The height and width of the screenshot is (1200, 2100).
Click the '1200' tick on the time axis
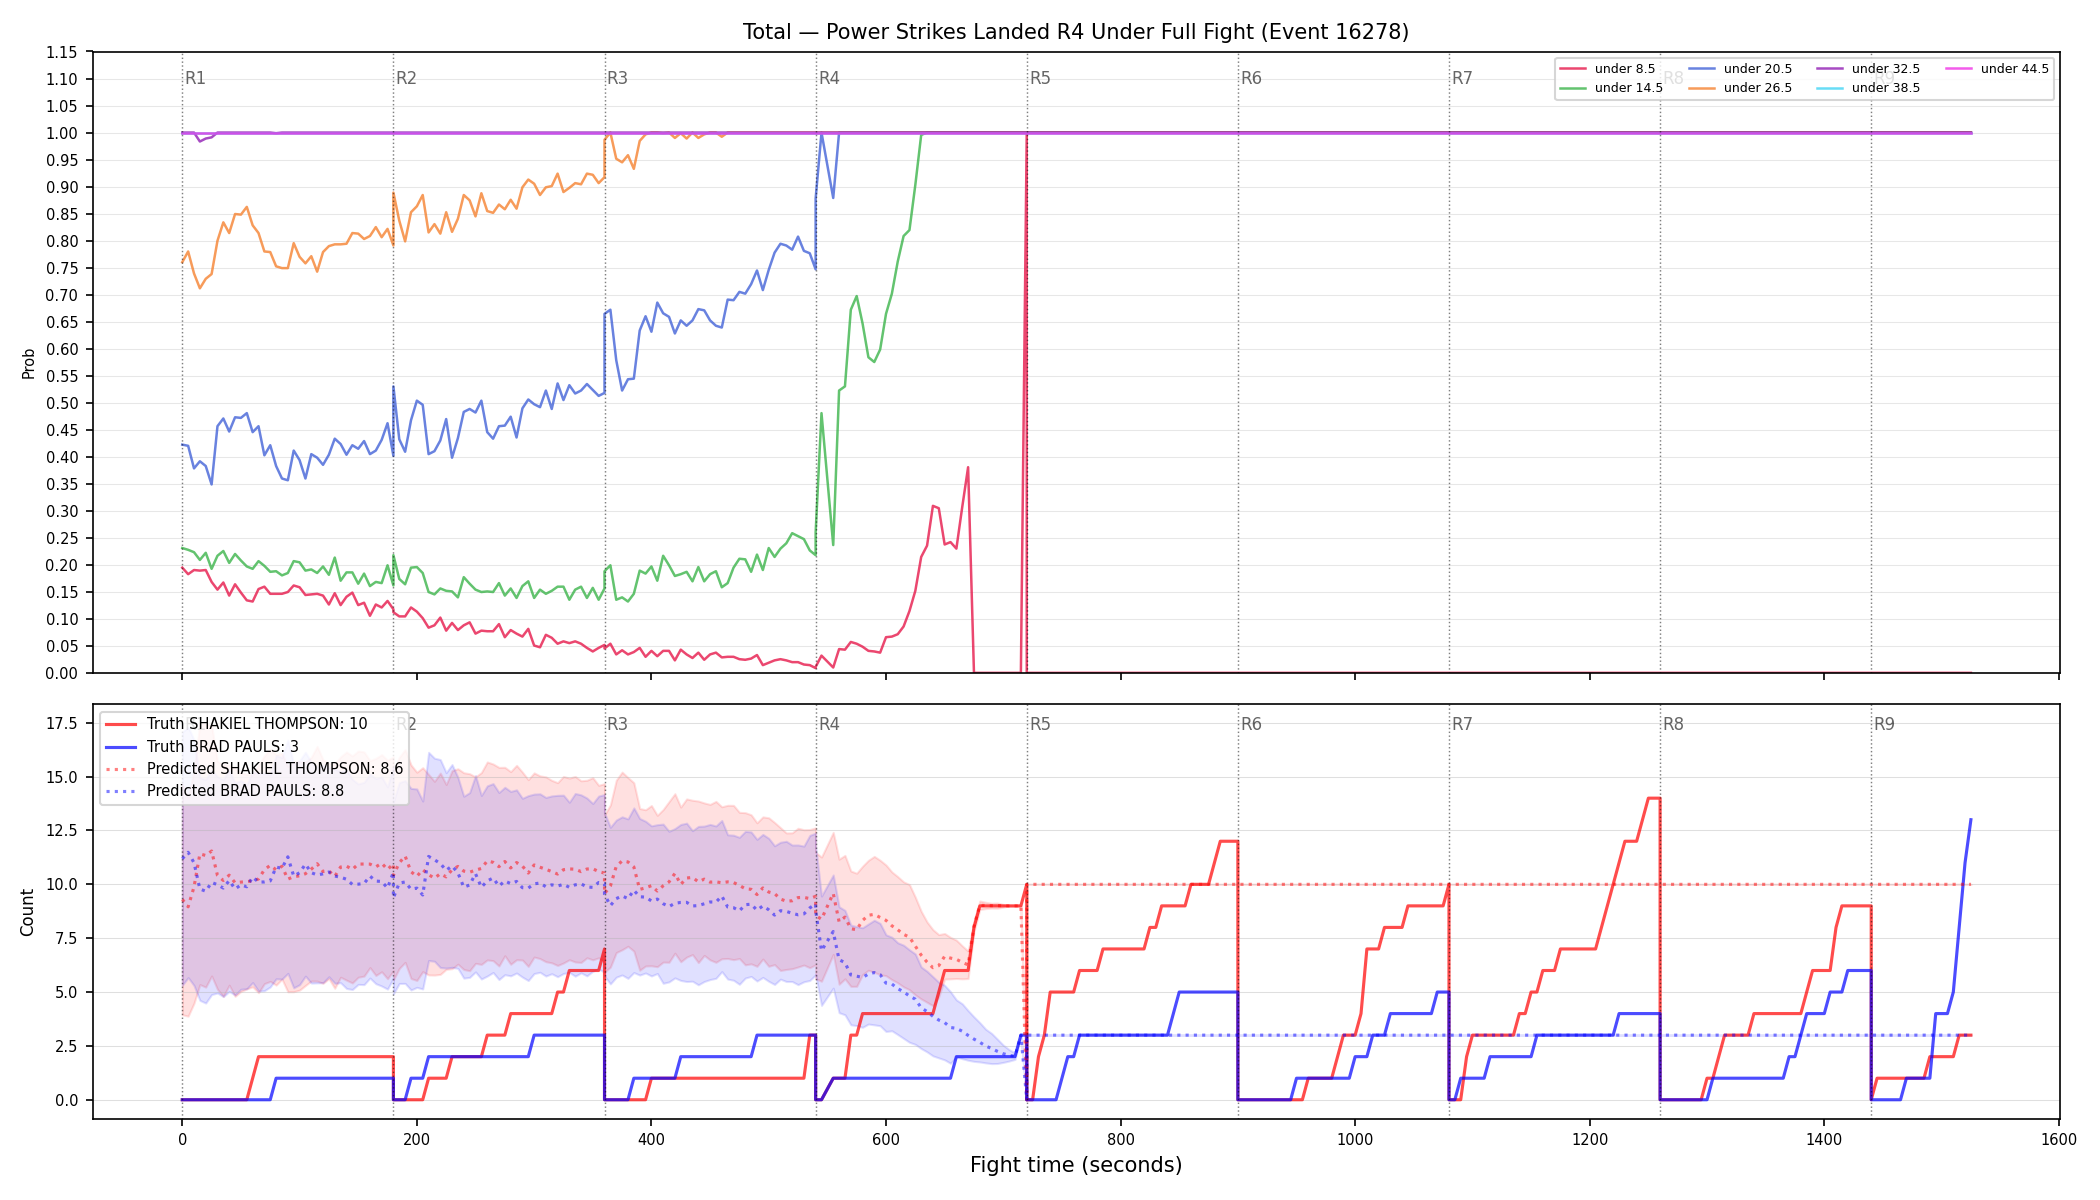click(x=1590, y=1139)
